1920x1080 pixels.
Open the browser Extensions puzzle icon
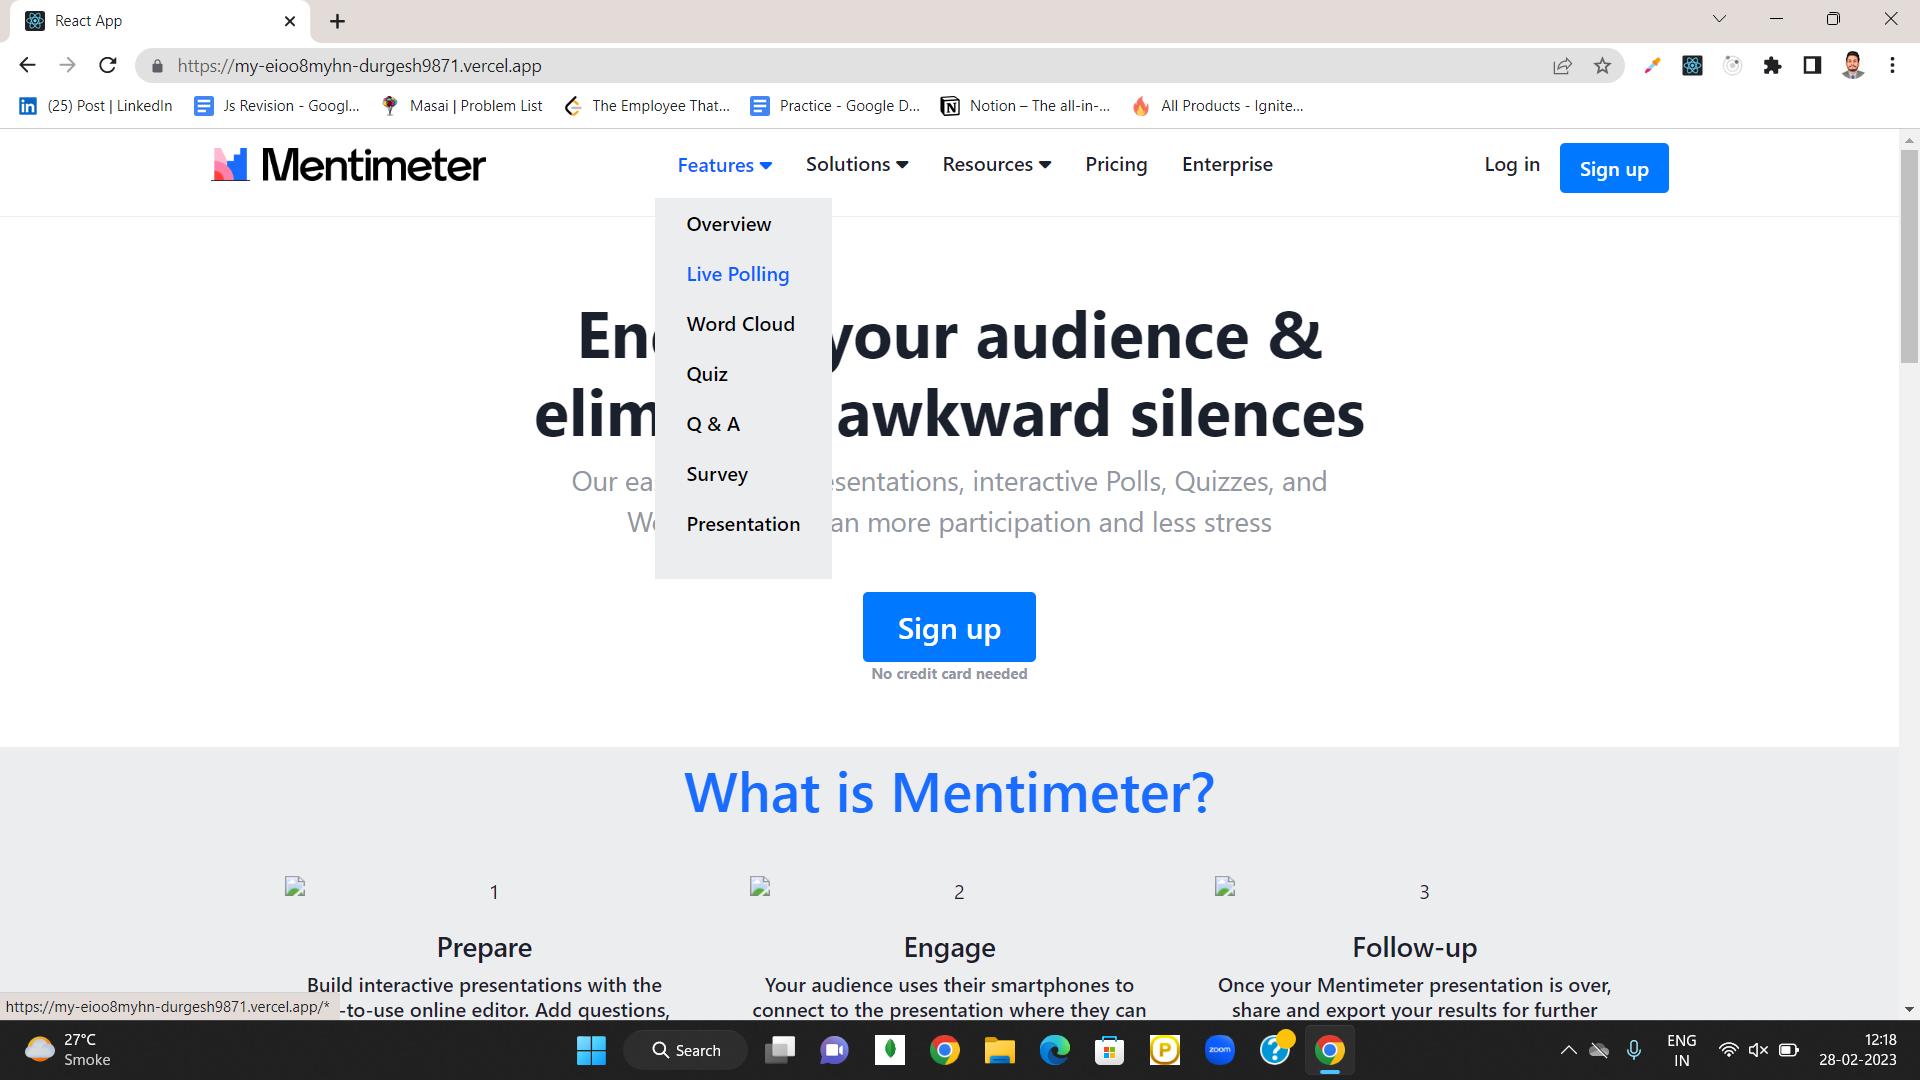point(1772,66)
